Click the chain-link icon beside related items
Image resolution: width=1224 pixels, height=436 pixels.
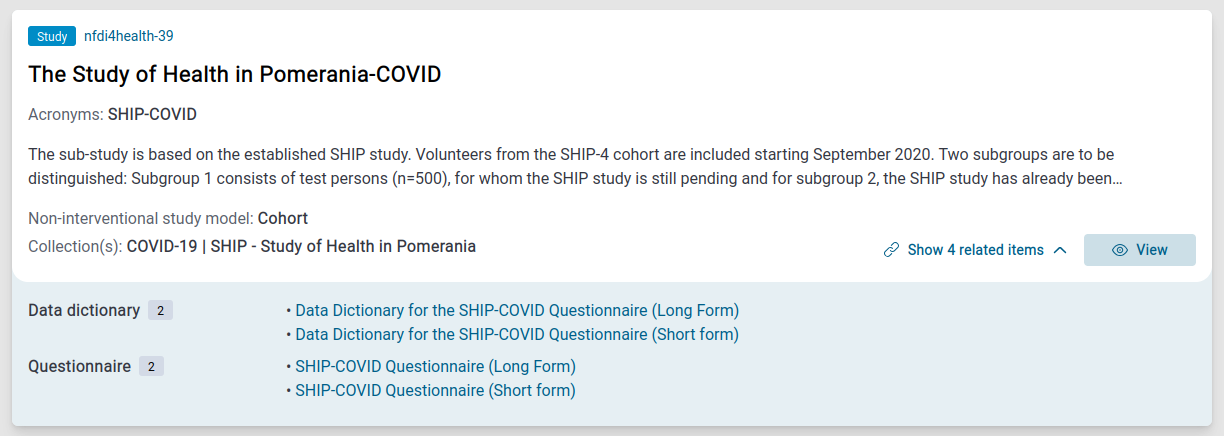click(891, 250)
